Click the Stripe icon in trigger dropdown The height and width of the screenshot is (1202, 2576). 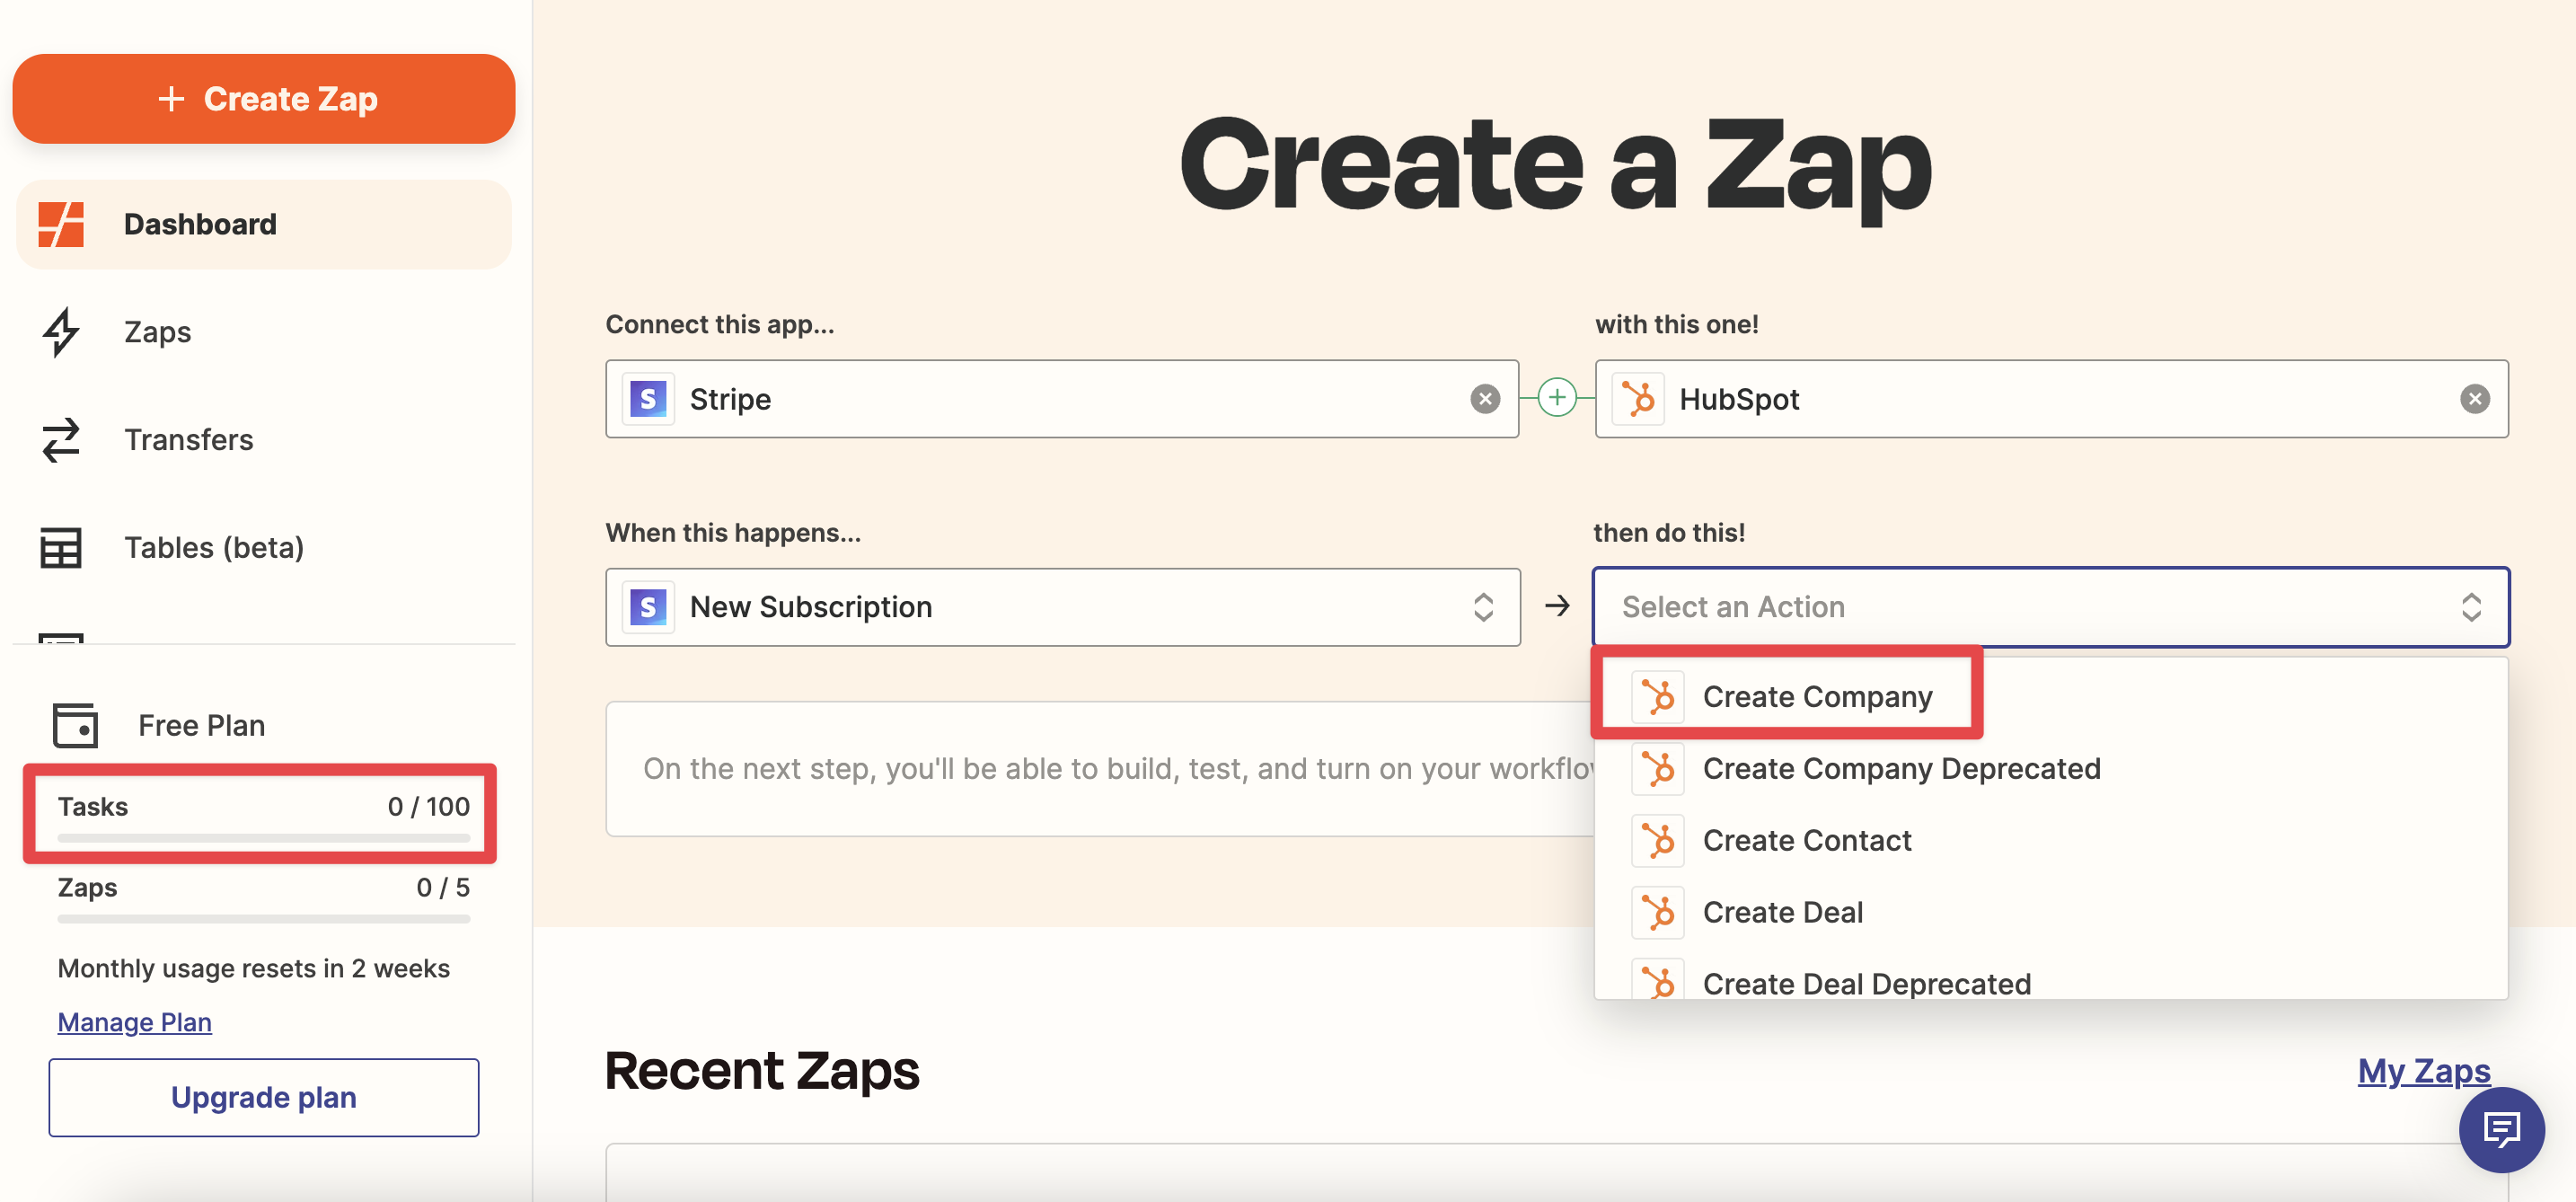click(x=648, y=607)
